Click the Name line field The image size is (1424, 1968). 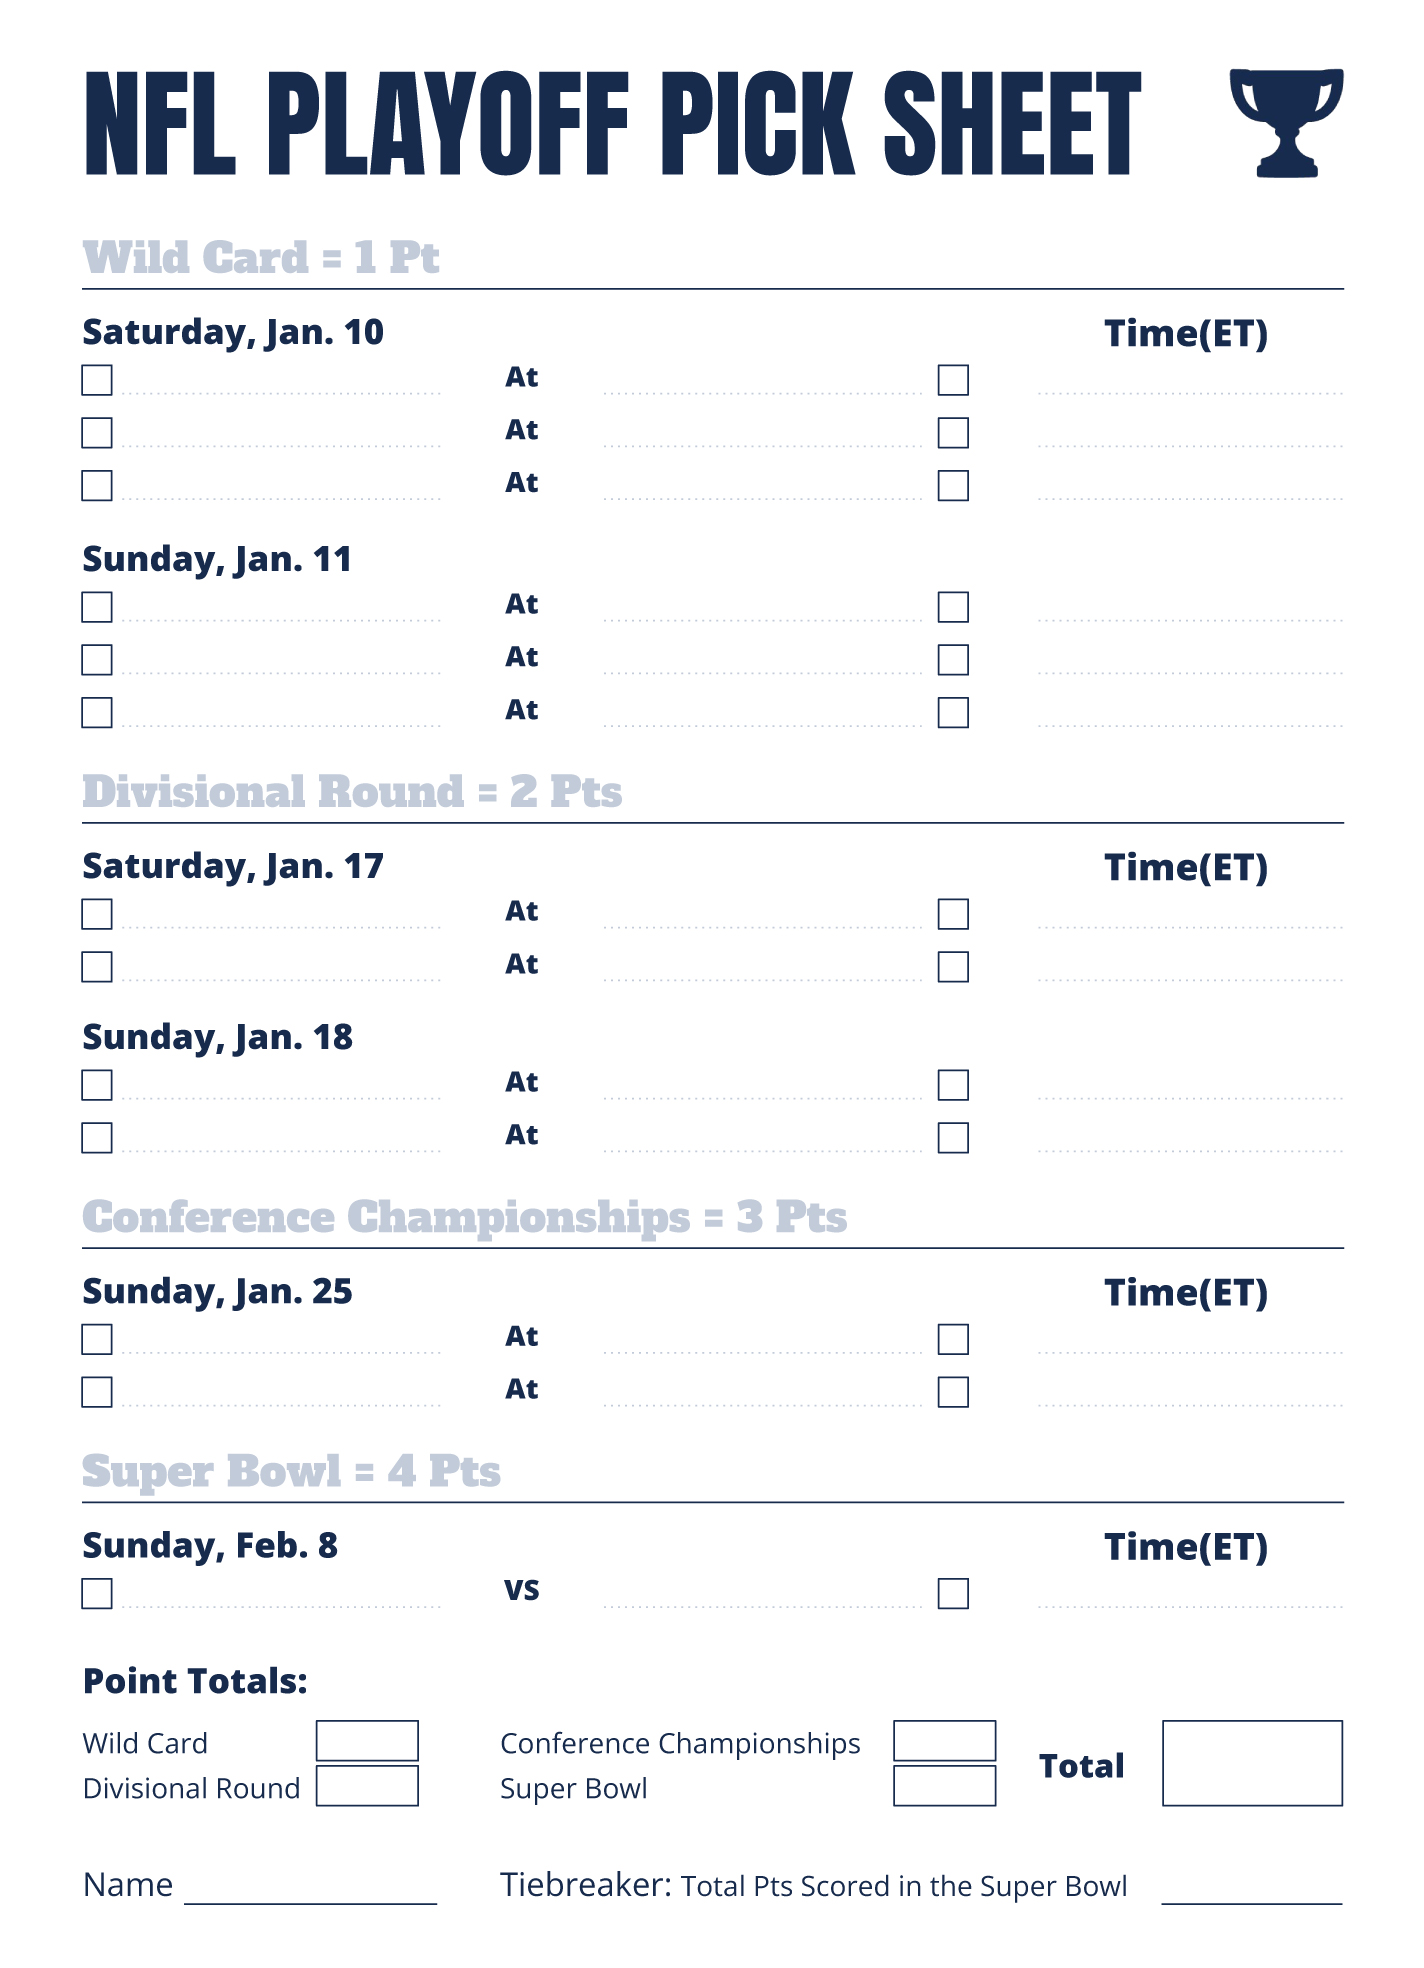(x=311, y=1890)
